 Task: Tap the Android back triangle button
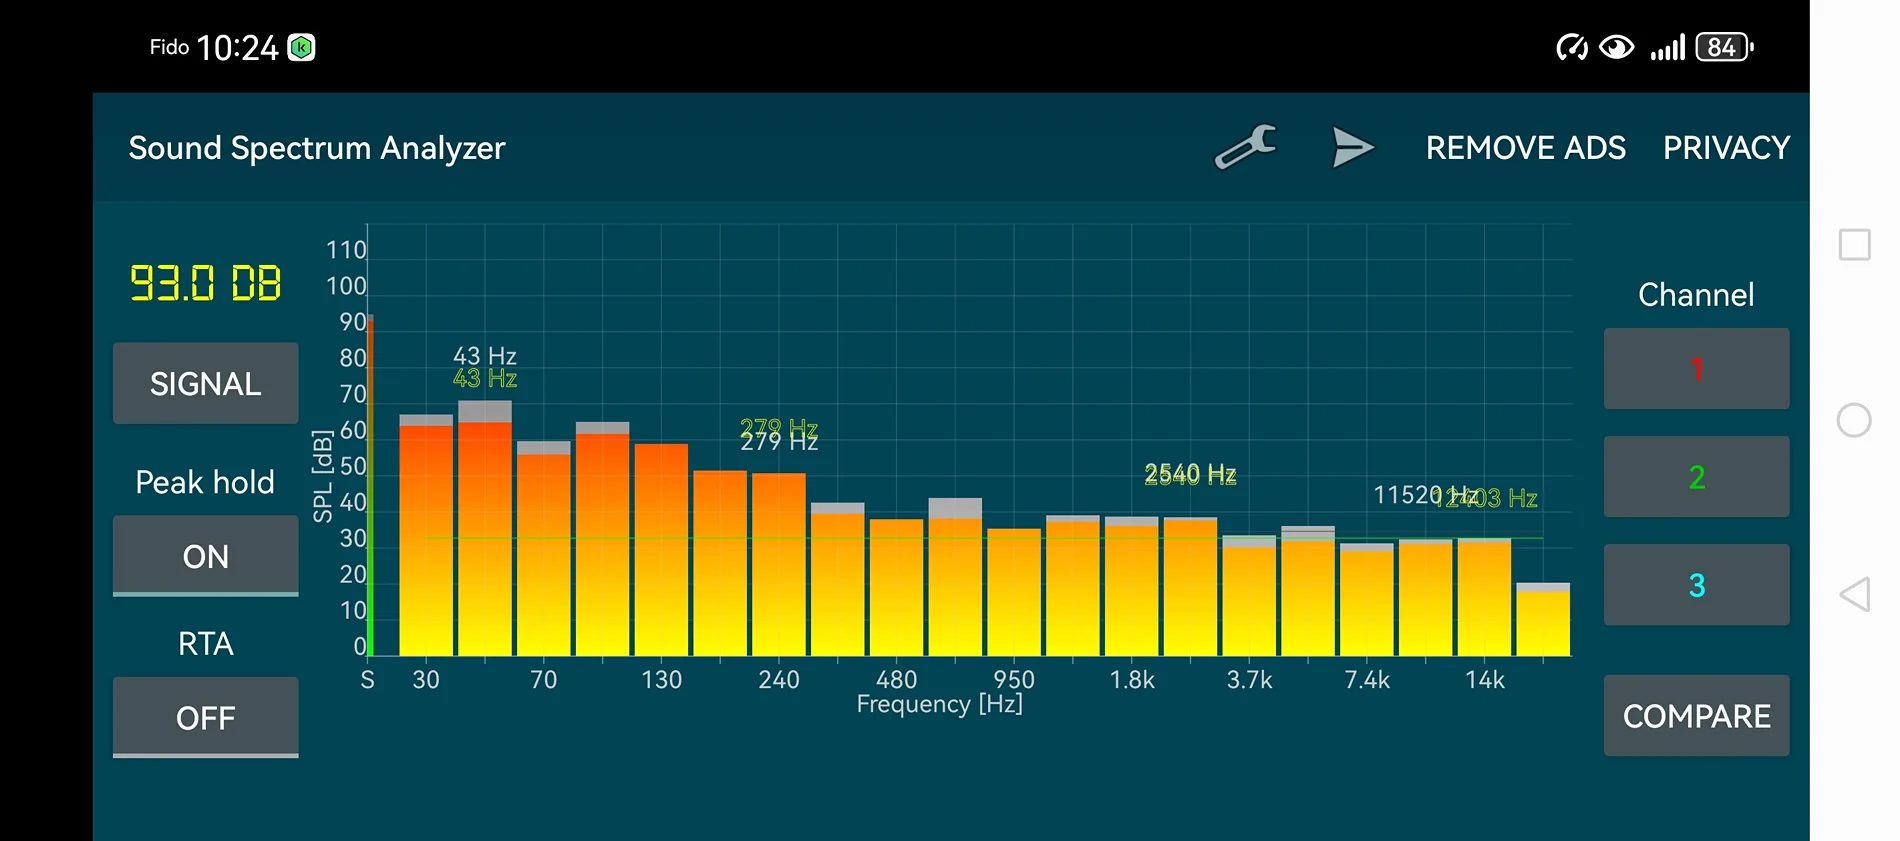[1855, 594]
